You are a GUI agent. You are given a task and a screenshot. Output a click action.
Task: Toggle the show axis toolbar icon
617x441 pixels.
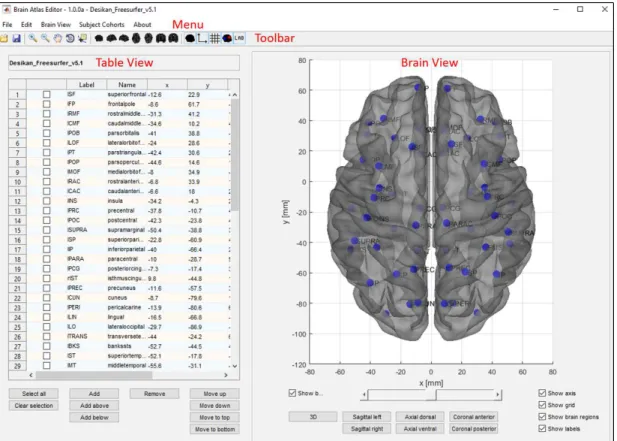(202, 39)
